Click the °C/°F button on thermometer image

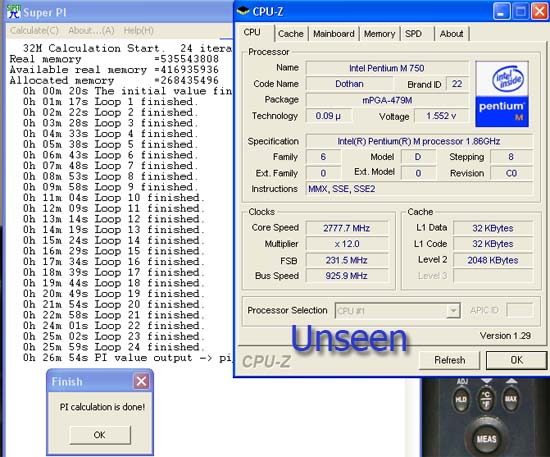pos(486,399)
